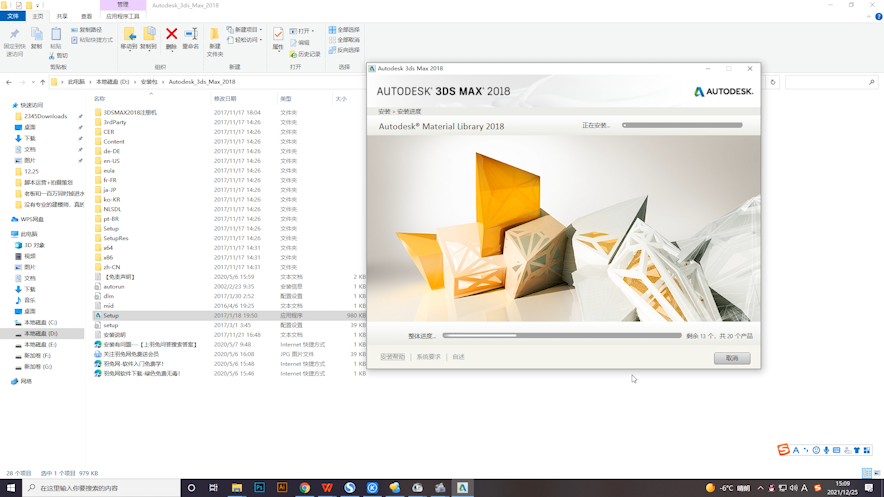Click Select none (全部取消) in ribbon
The image size is (884, 497).
[x=344, y=40]
